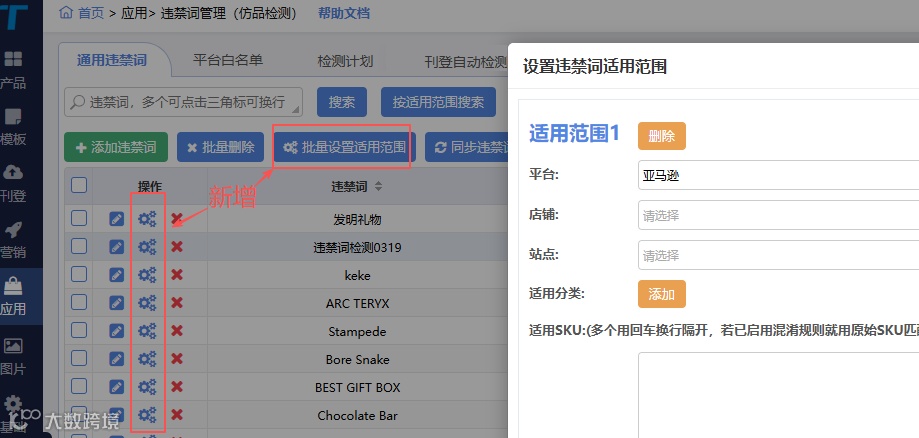Edit the Bore Snake row
The width and height of the screenshot is (919, 438).
pos(117,359)
